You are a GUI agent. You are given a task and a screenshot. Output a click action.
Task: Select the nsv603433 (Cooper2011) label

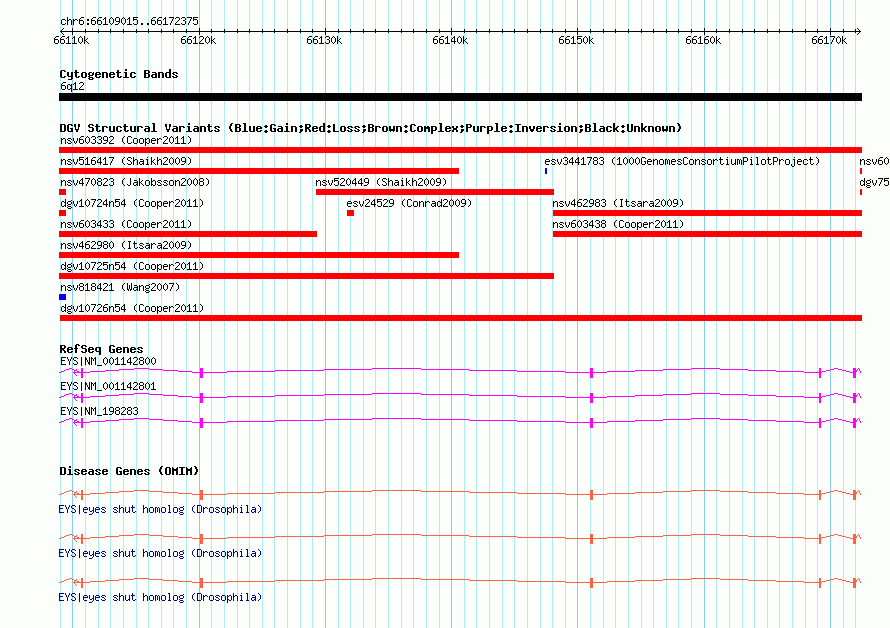click(x=126, y=224)
